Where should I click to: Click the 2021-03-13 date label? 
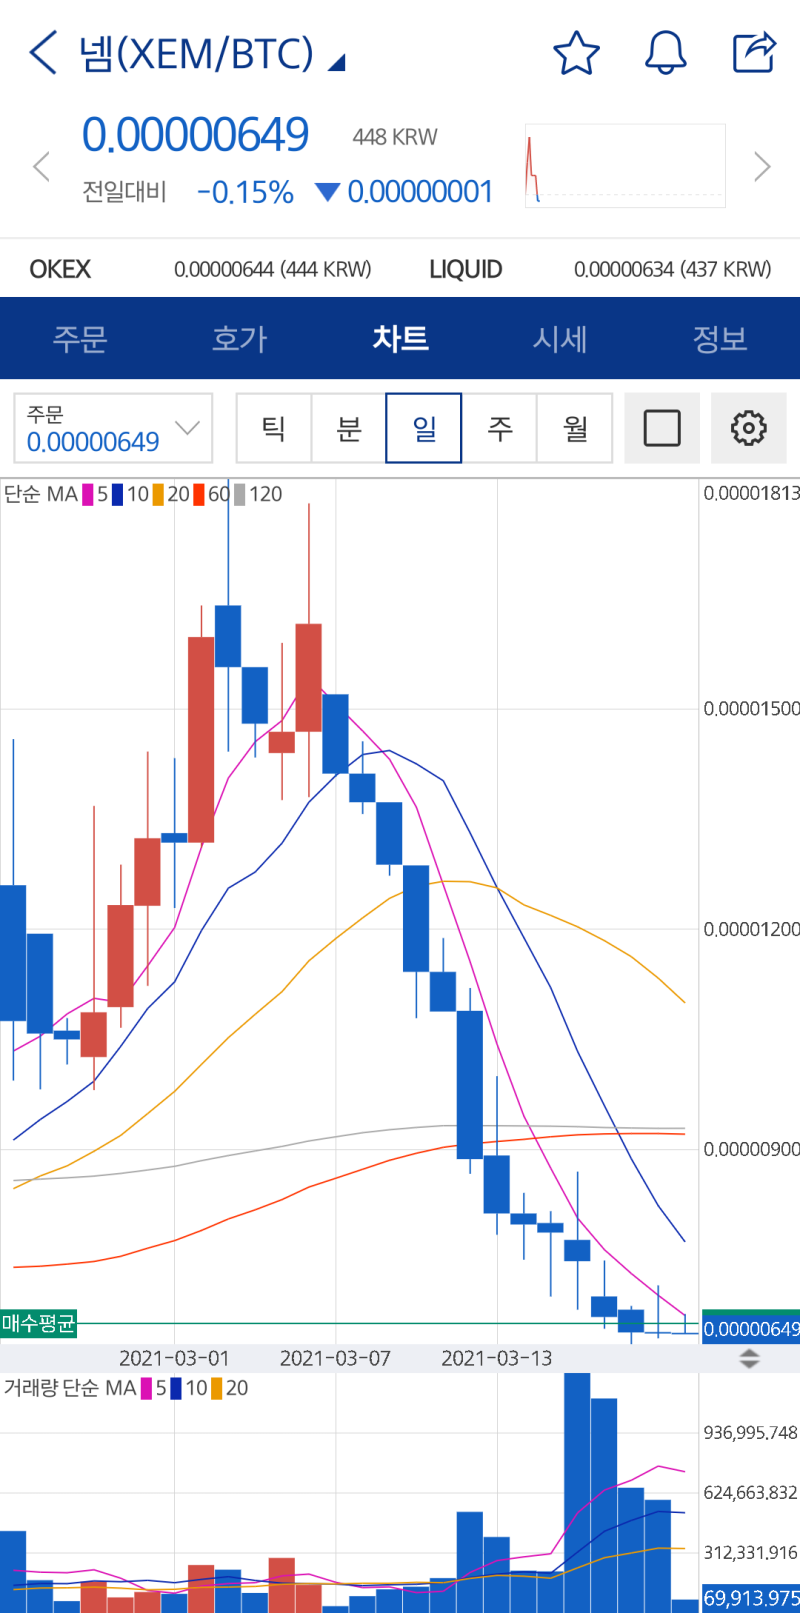(x=497, y=1358)
